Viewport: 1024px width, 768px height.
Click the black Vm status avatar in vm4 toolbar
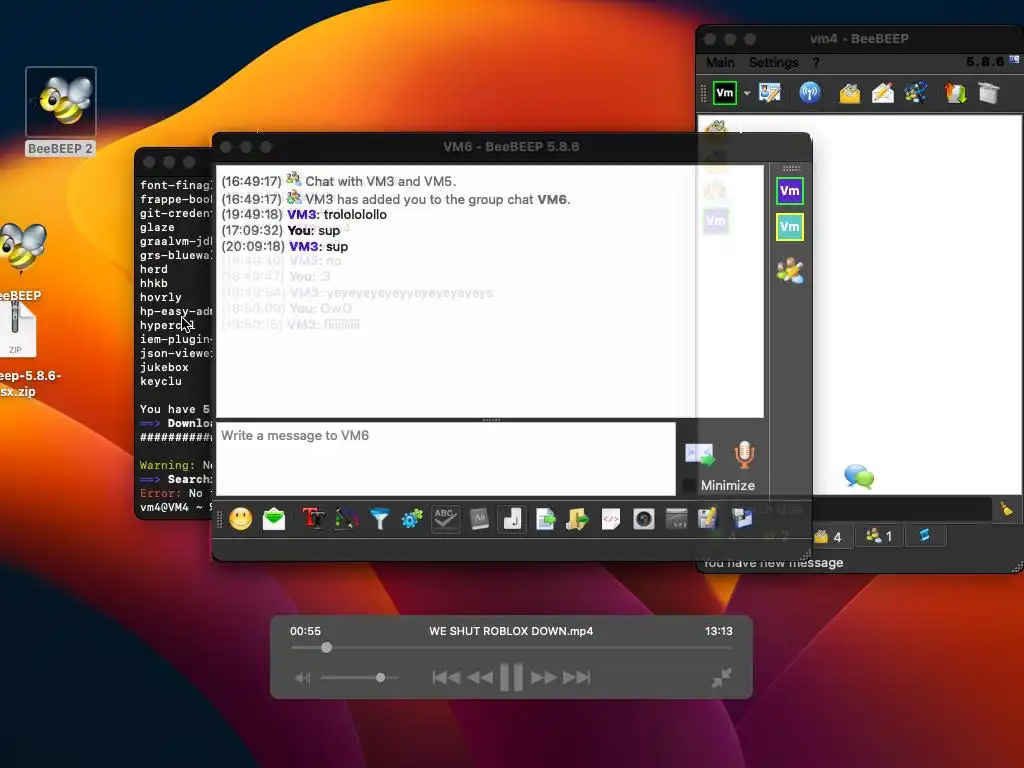click(x=725, y=93)
